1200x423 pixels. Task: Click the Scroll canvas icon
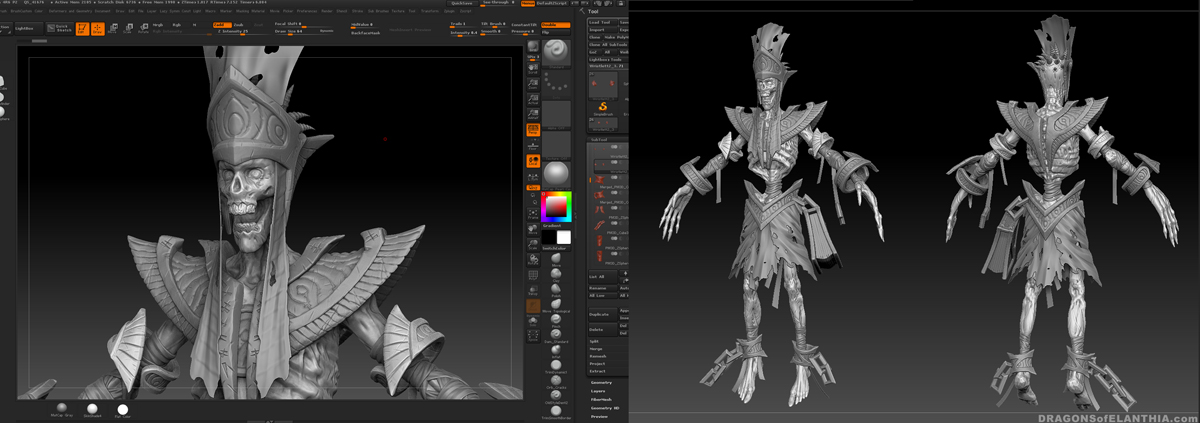533,70
